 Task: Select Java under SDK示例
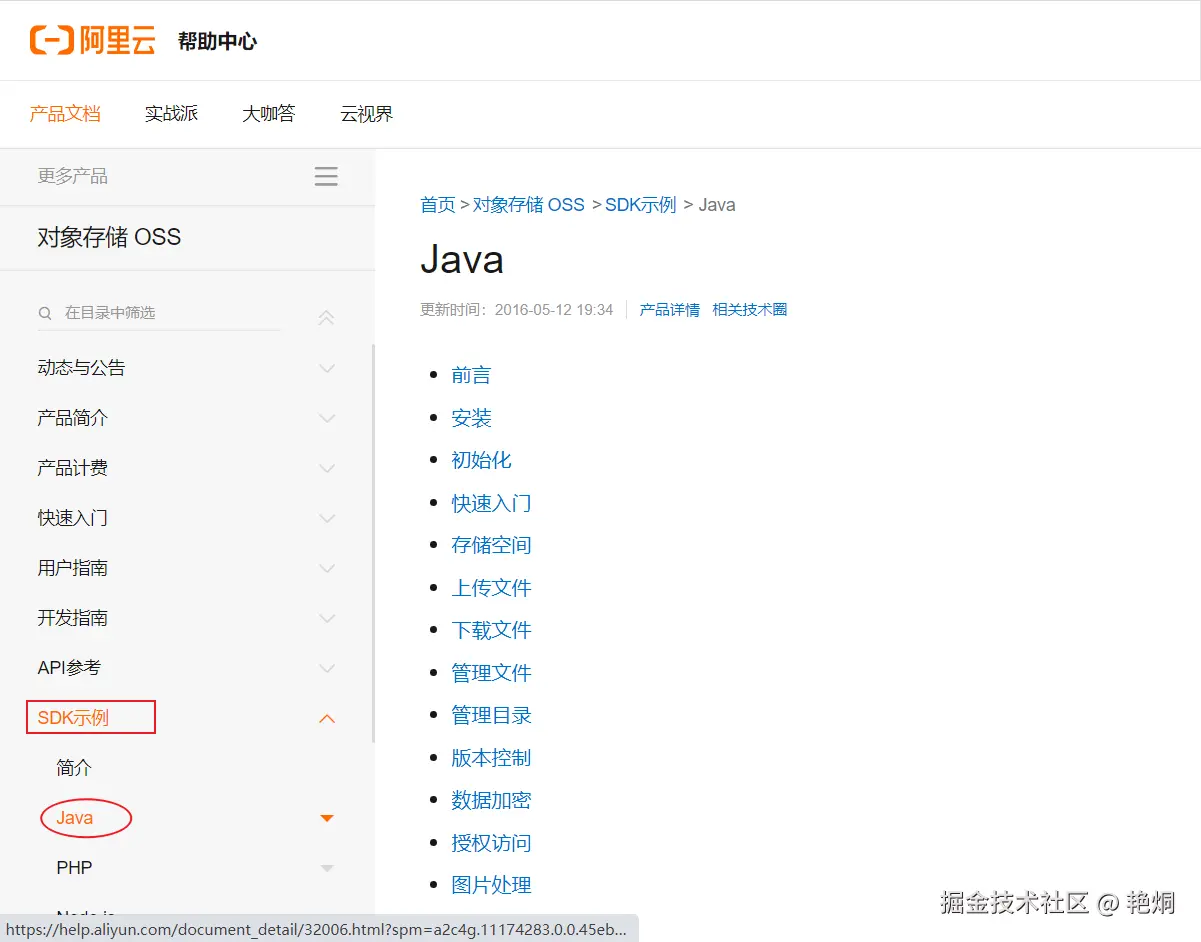tap(75, 818)
